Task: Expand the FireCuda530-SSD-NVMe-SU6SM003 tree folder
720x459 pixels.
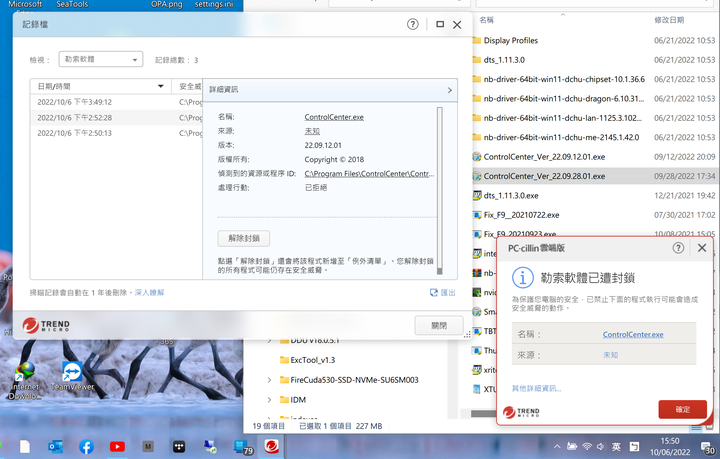Action: coord(269,380)
